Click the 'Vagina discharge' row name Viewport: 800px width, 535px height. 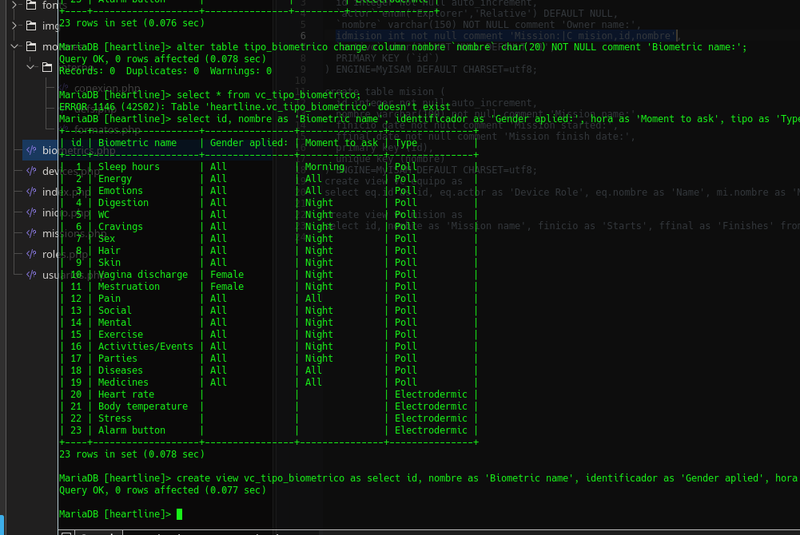(x=143, y=274)
